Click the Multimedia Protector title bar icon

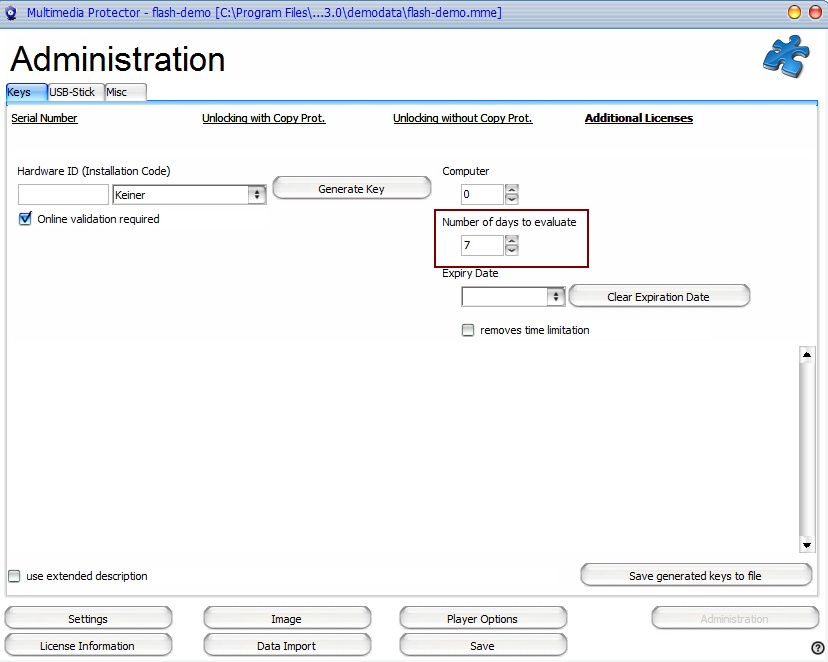12,13
